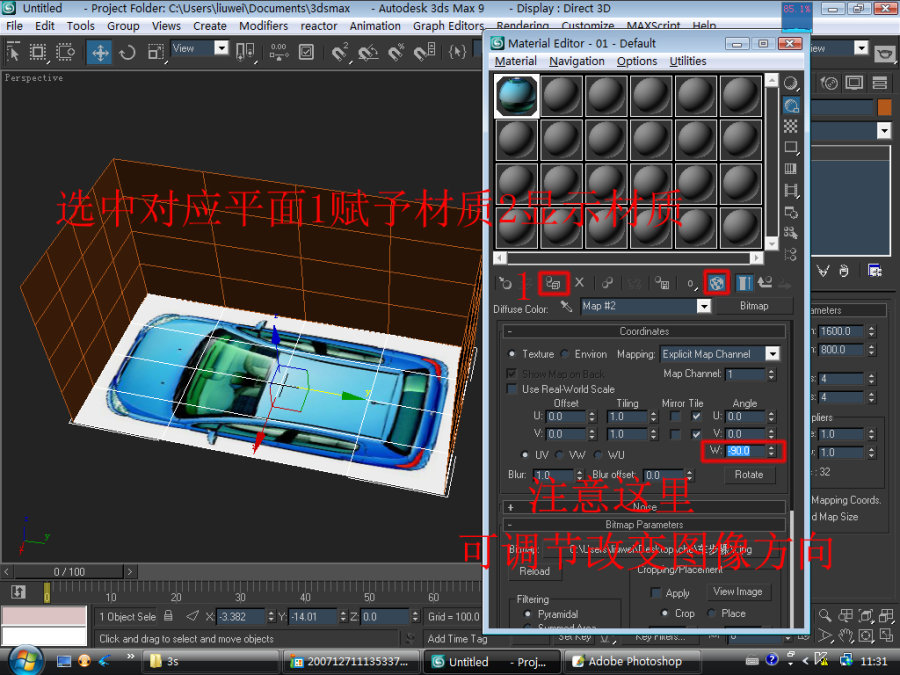The image size is (900, 675).
Task: Select Place radio button
Action: click(x=712, y=614)
